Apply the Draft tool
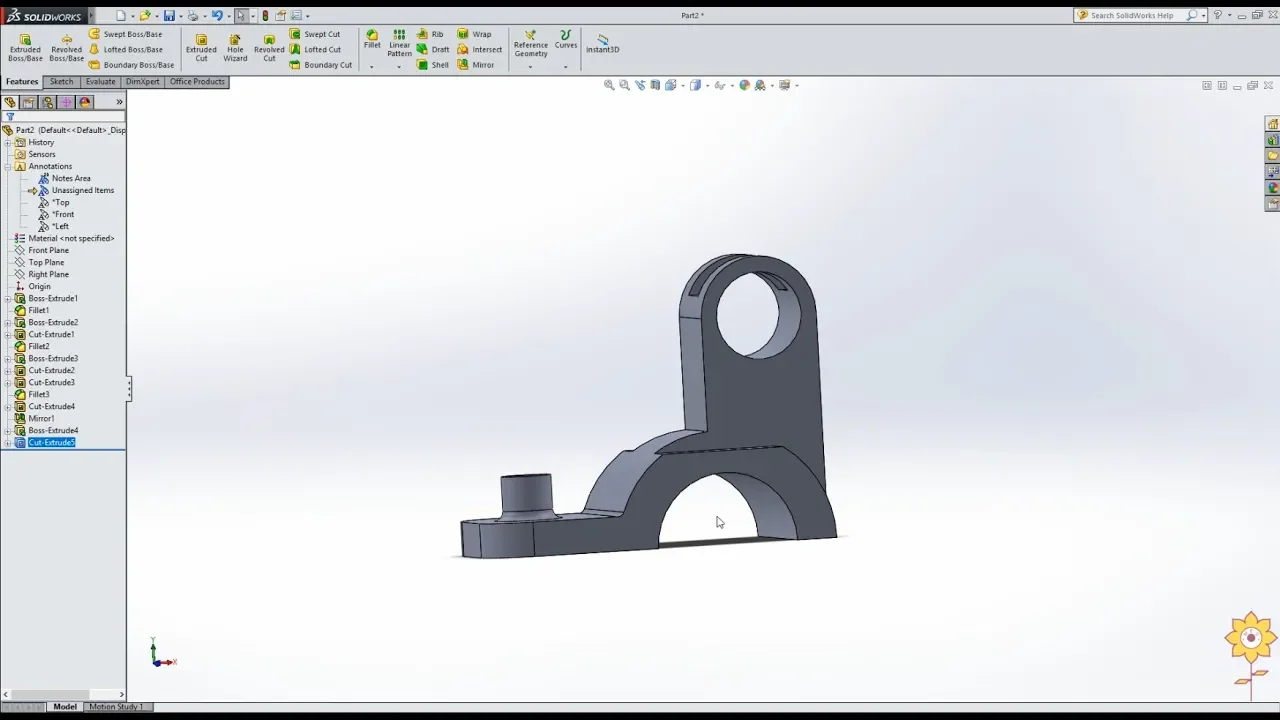Viewport: 1280px width, 720px height. point(433,49)
